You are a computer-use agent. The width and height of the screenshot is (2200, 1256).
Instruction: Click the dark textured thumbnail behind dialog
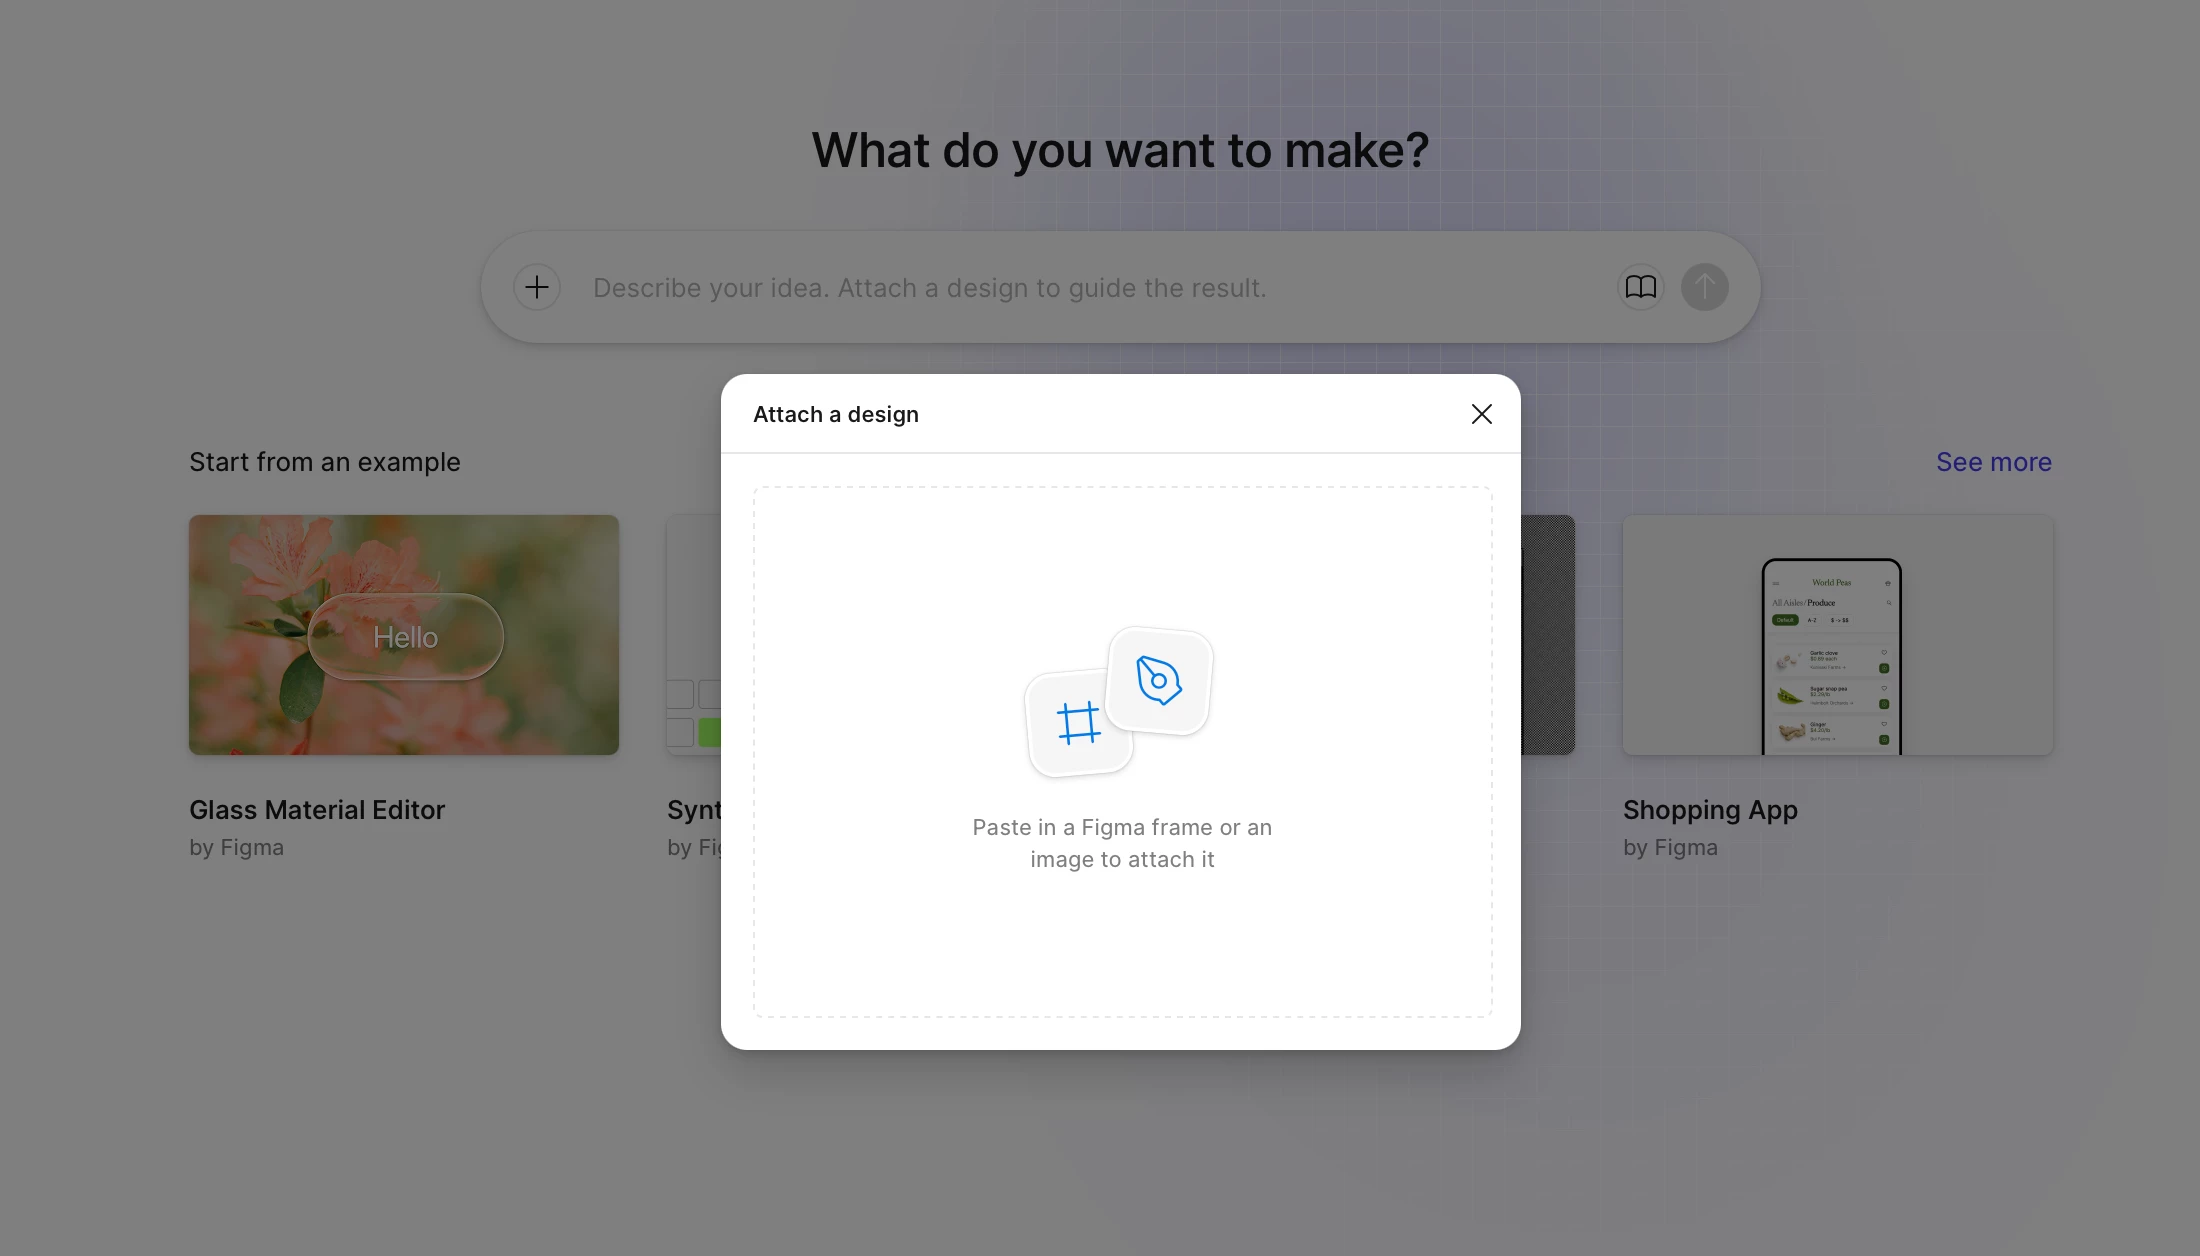(x=1548, y=635)
